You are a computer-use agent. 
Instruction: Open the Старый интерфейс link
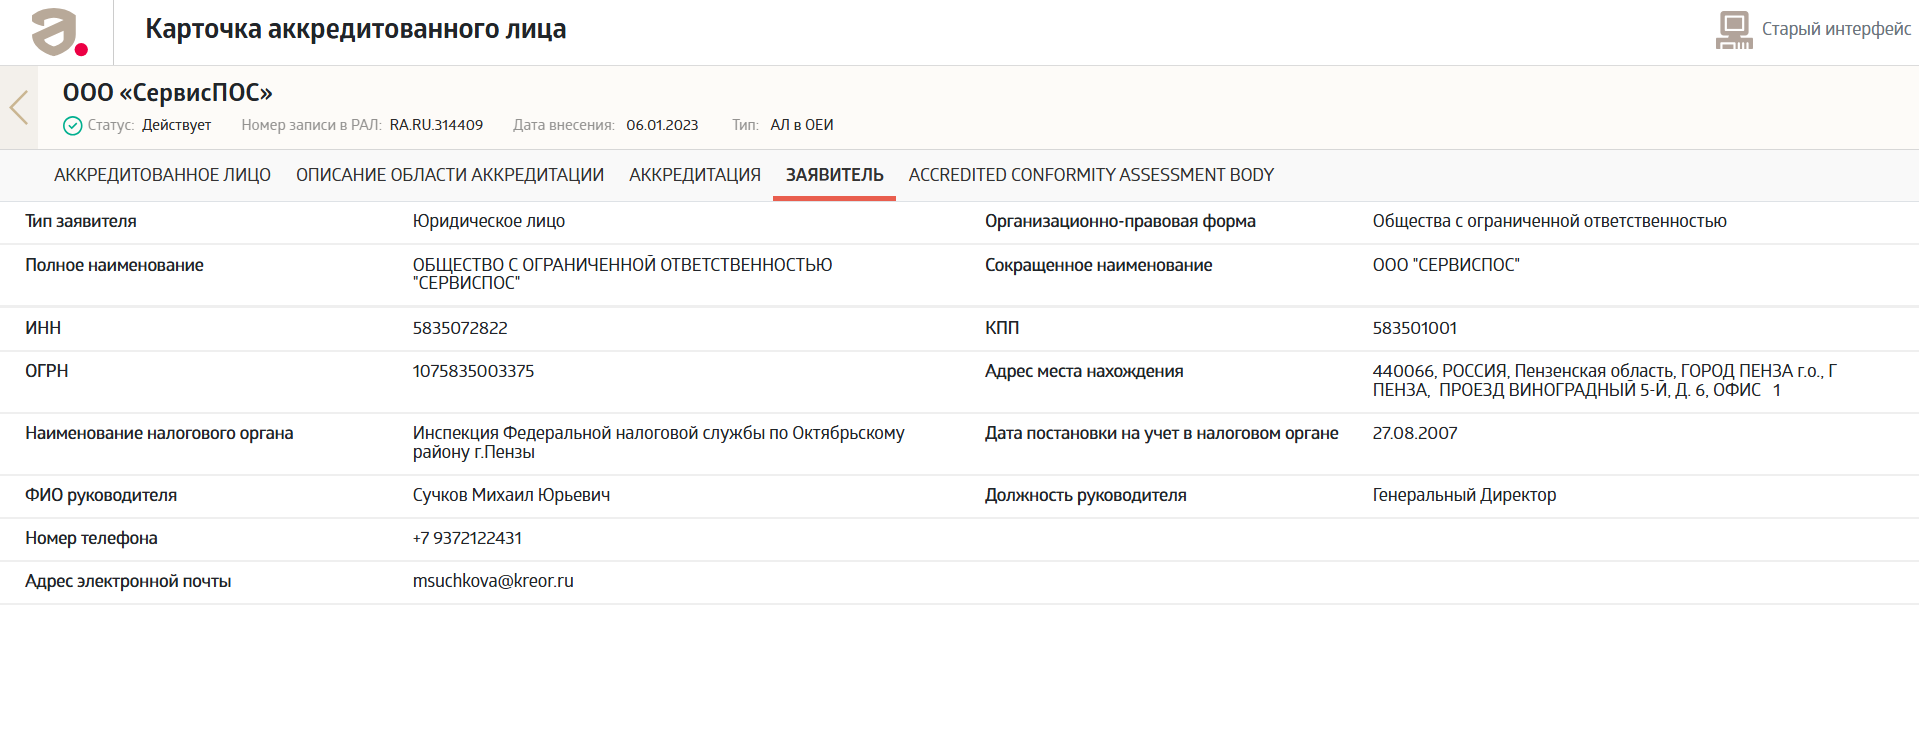(1835, 29)
